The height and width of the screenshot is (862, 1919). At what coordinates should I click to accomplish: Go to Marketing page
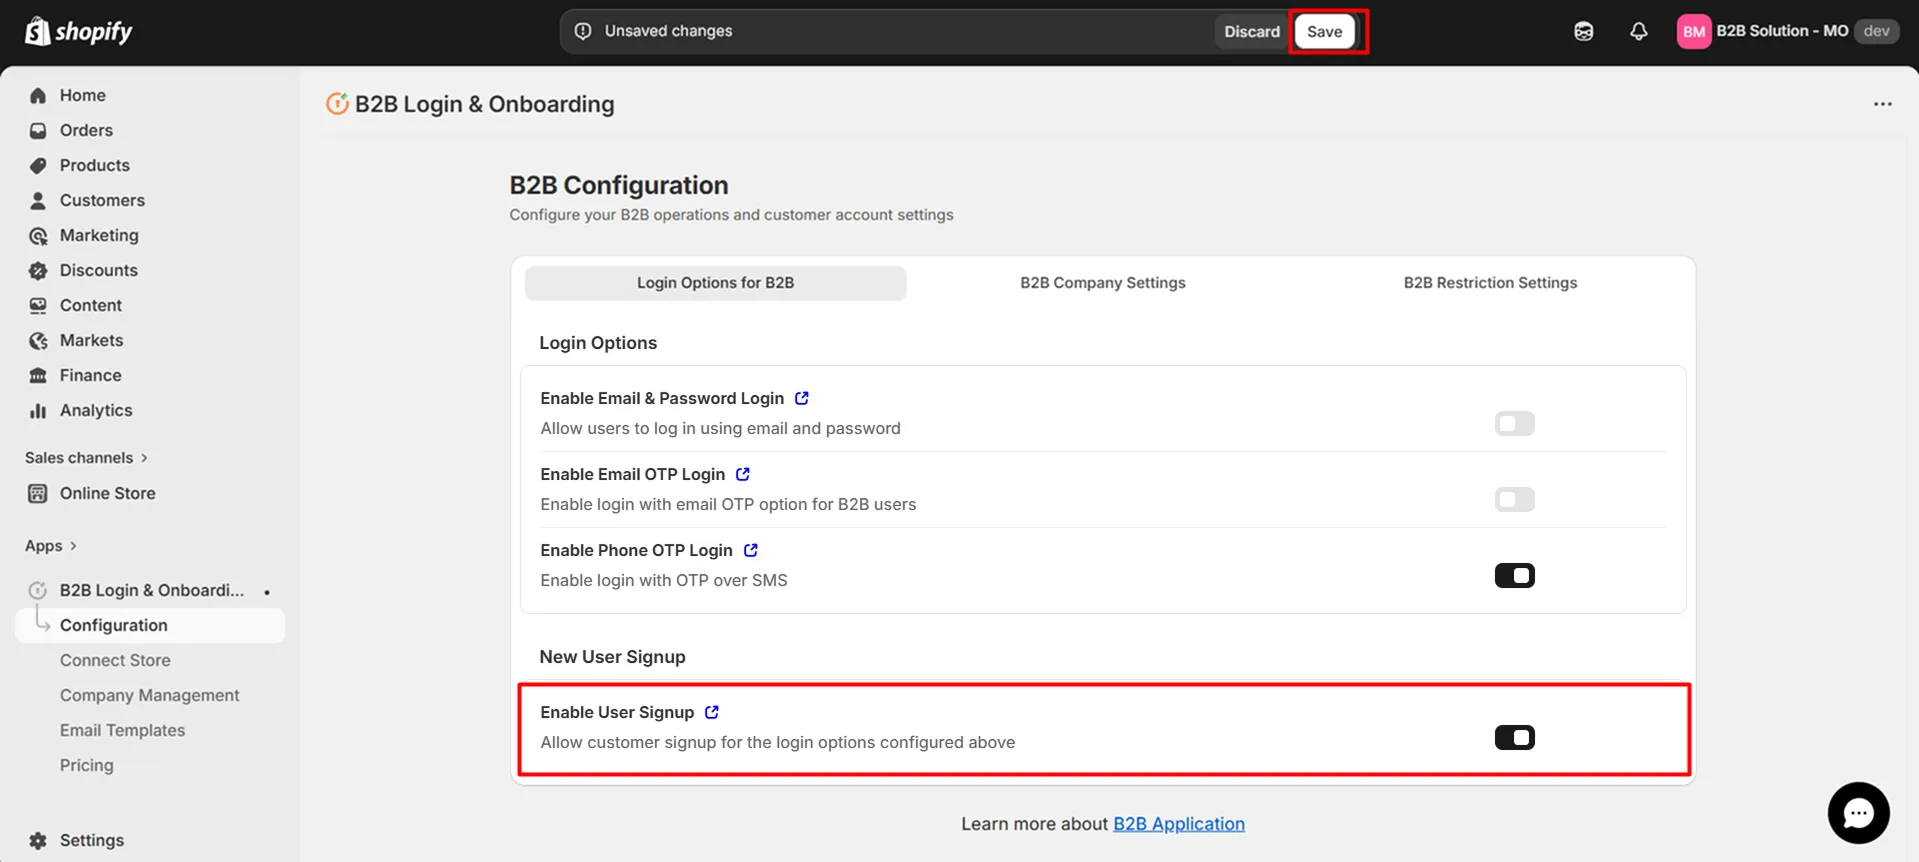click(99, 235)
